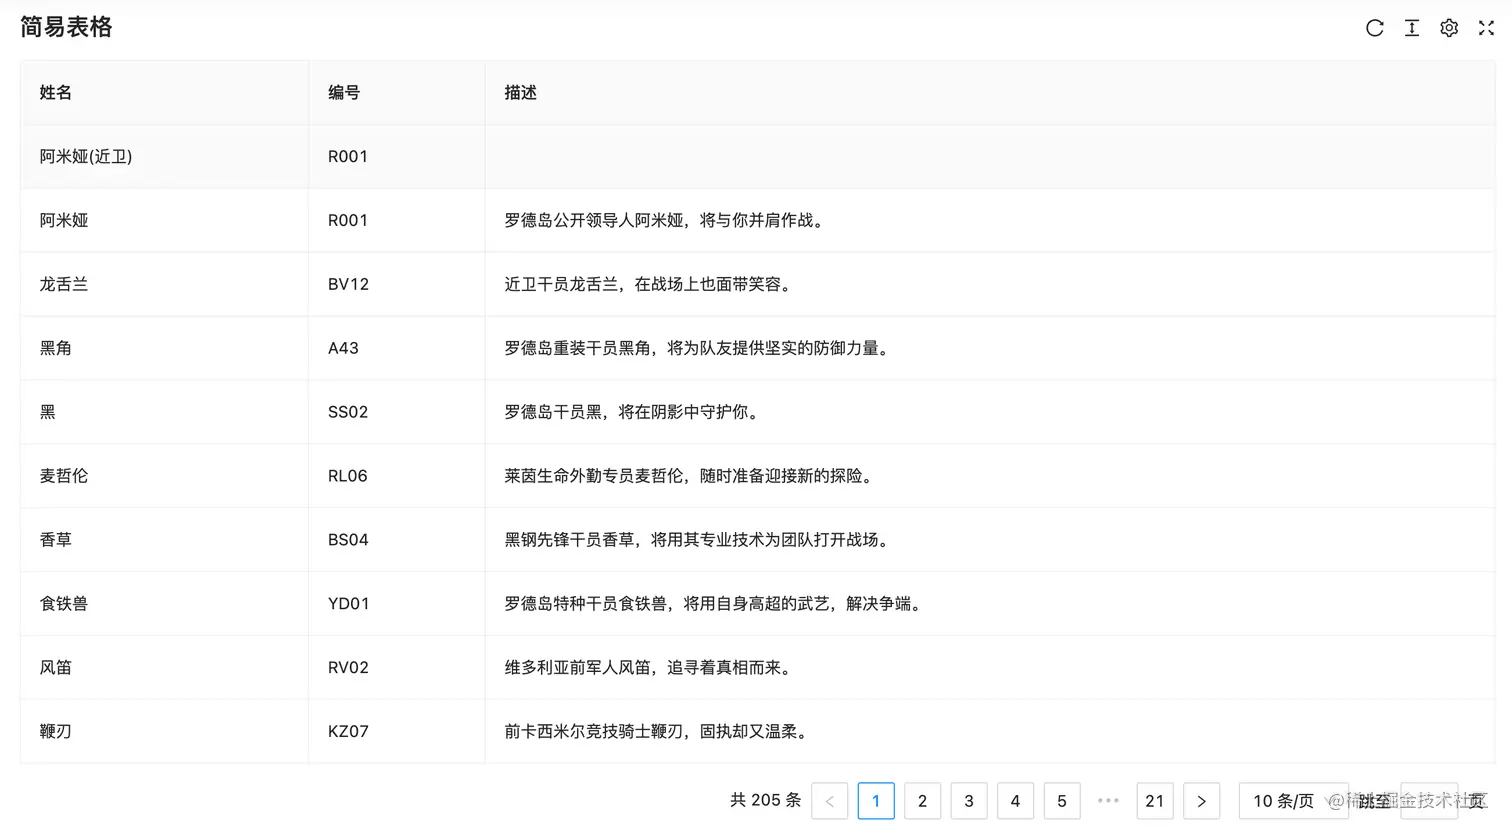Select page 3 in pagination
The image size is (1512, 834).
tap(969, 801)
